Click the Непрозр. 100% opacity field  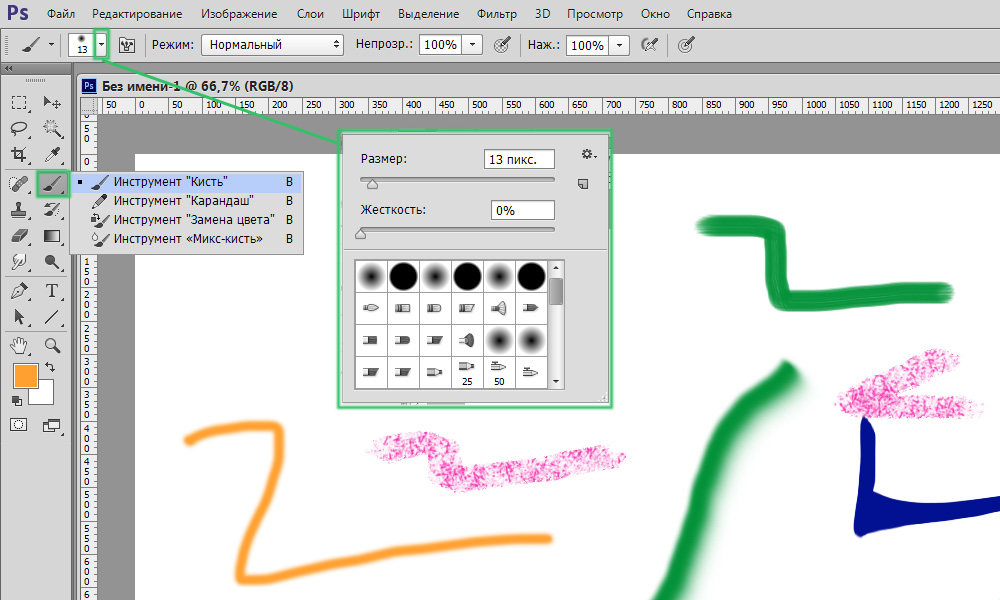point(440,45)
